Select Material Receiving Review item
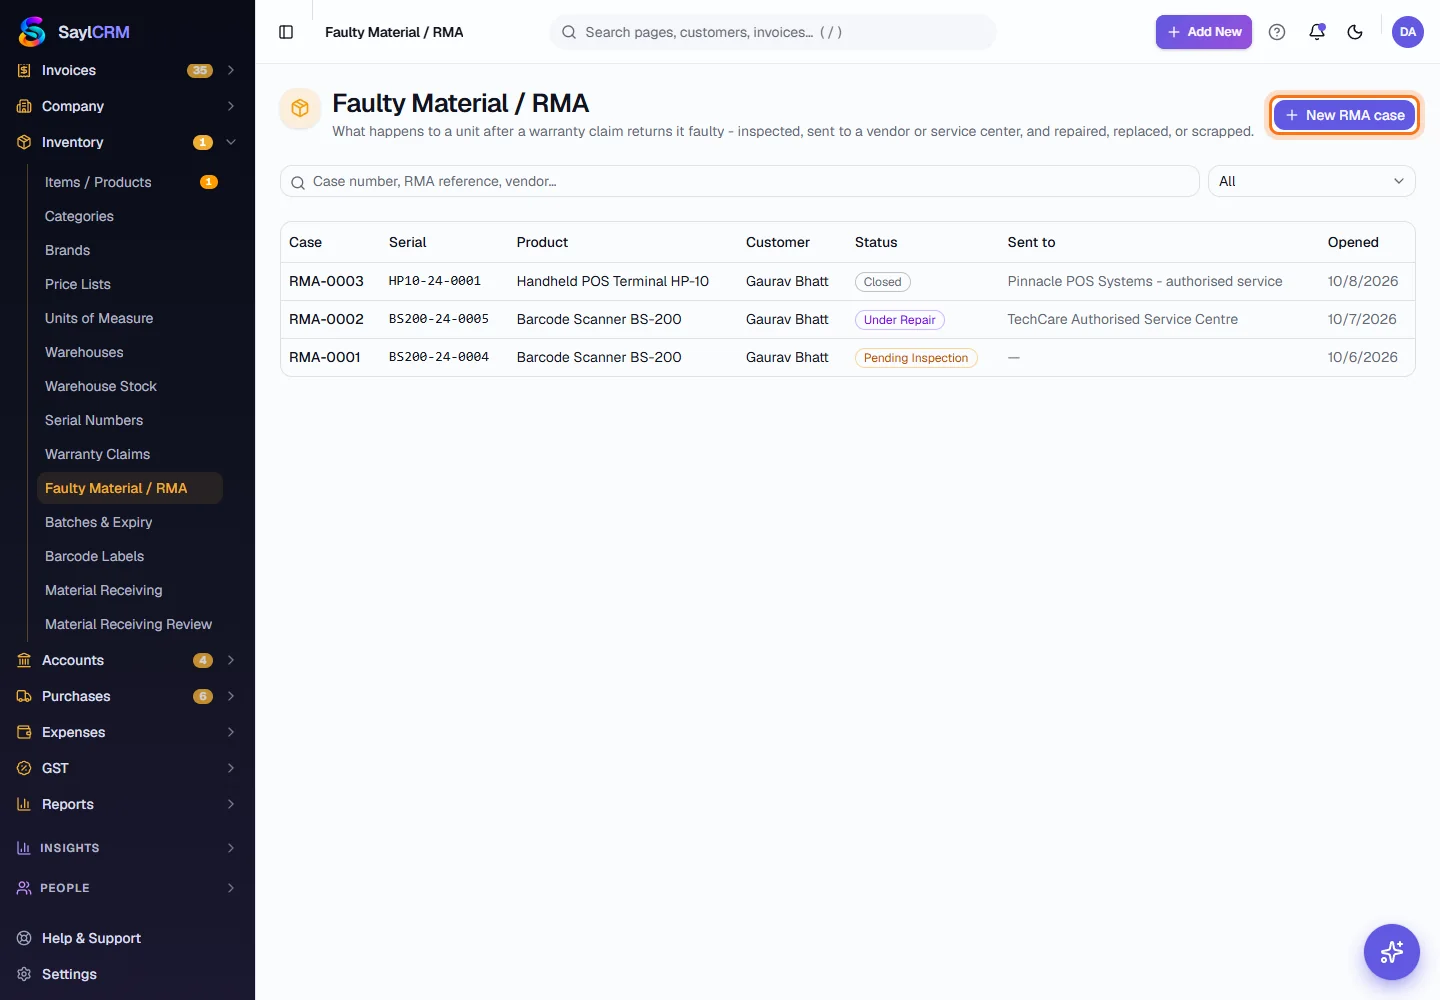Image resolution: width=1440 pixels, height=1000 pixels. (x=130, y=624)
